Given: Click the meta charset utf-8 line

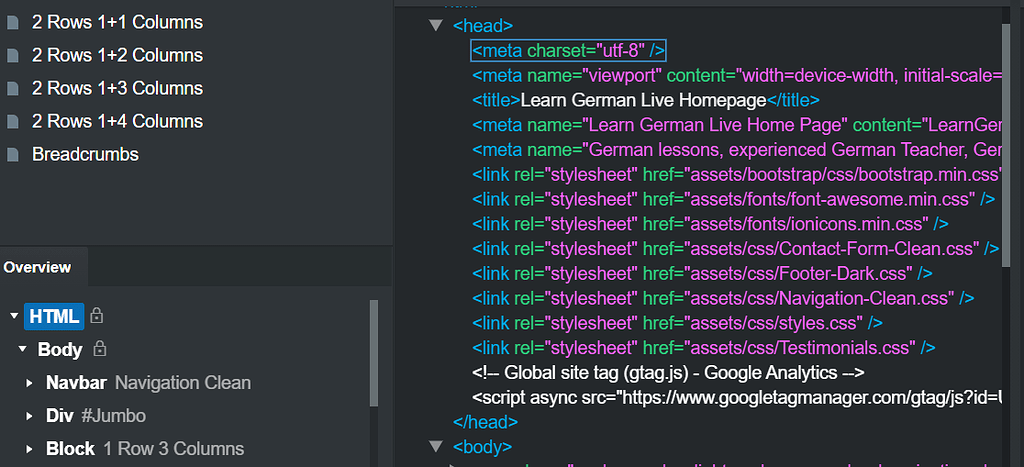Looking at the screenshot, I should point(568,50).
